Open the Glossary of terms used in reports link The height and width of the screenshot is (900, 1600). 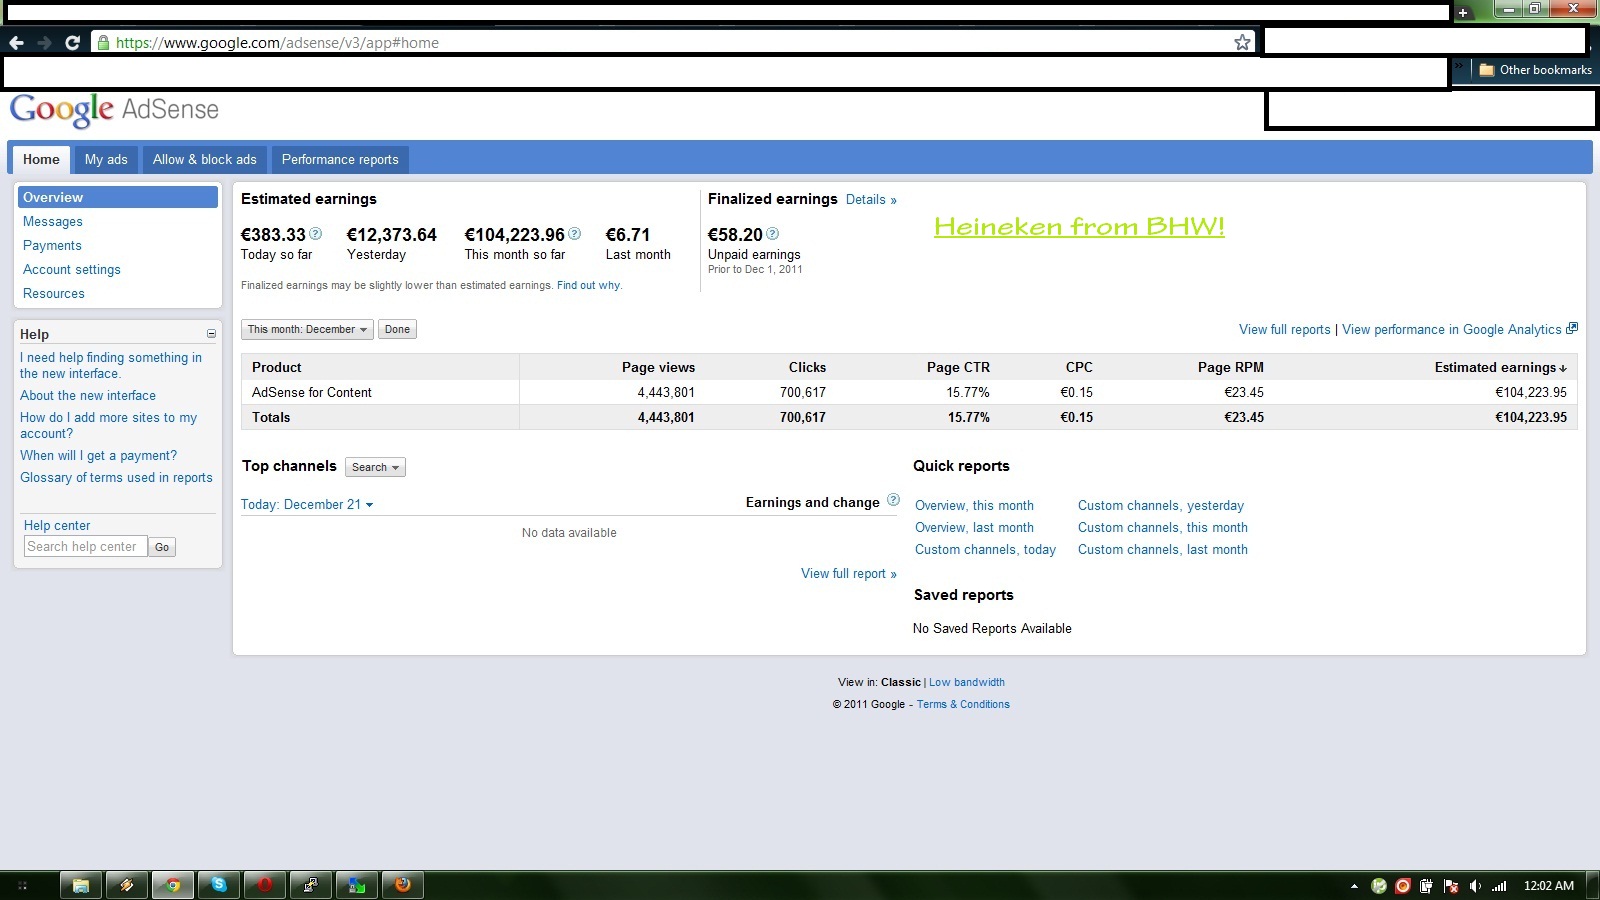pyautogui.click(x=116, y=478)
